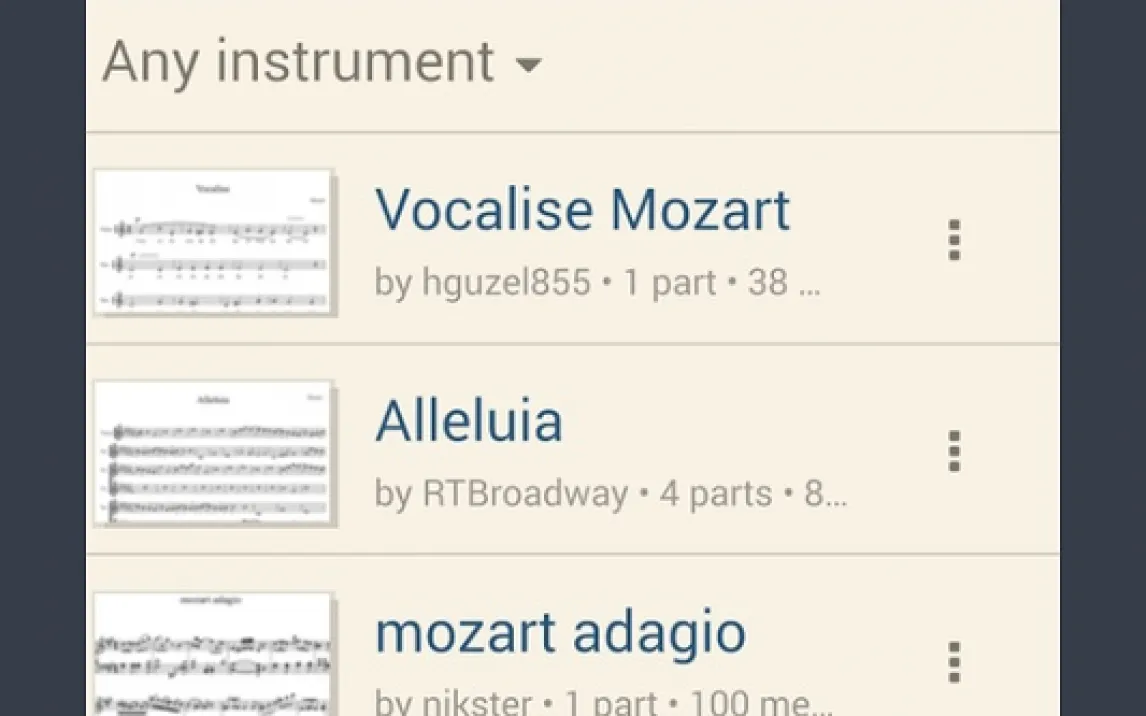Click the 4 parts text under Alleluia
The image size is (1146, 716).
tap(715, 493)
